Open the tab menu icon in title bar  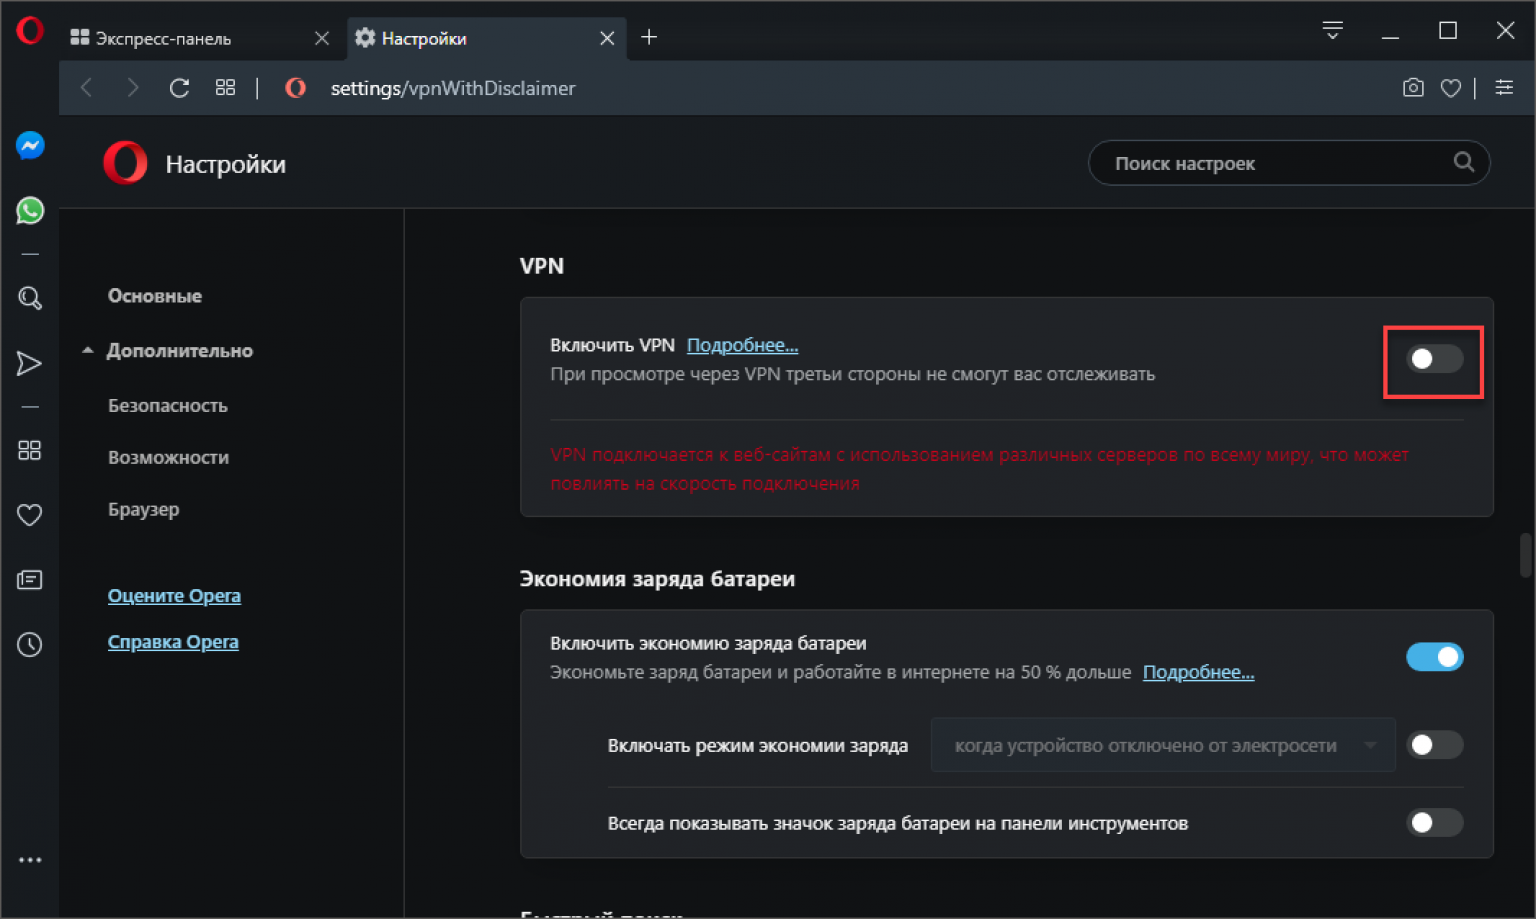pos(1332,30)
